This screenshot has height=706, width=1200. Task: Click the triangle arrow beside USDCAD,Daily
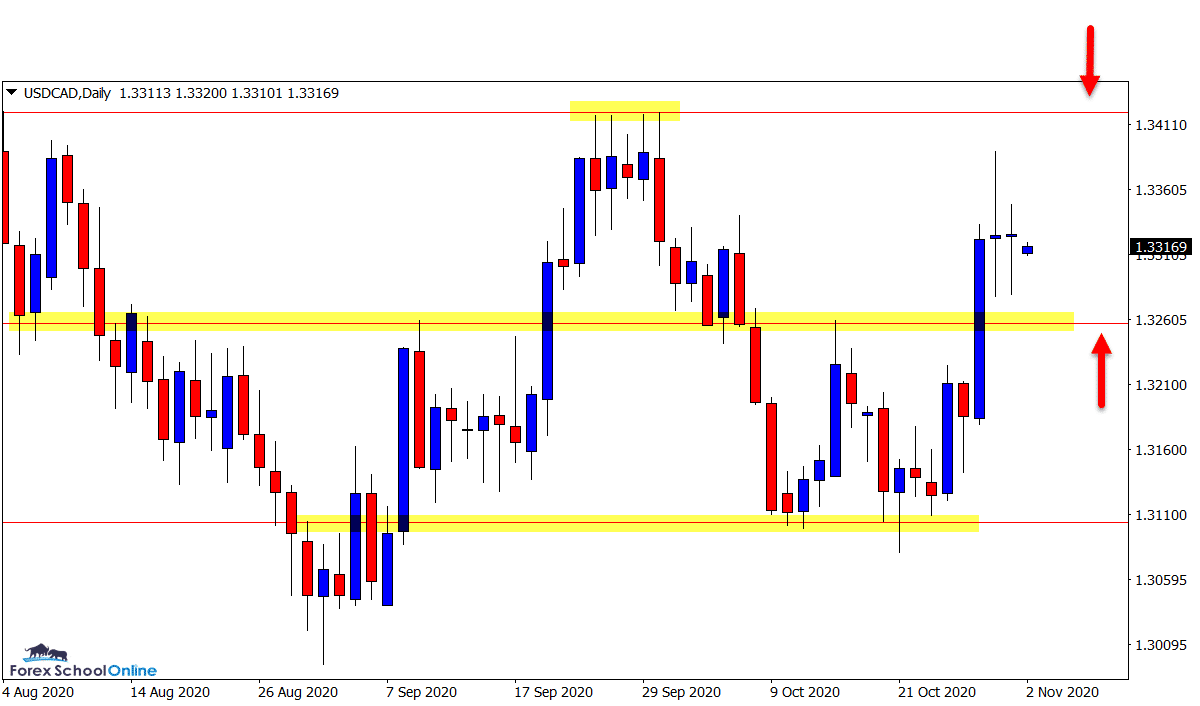tap(12, 93)
